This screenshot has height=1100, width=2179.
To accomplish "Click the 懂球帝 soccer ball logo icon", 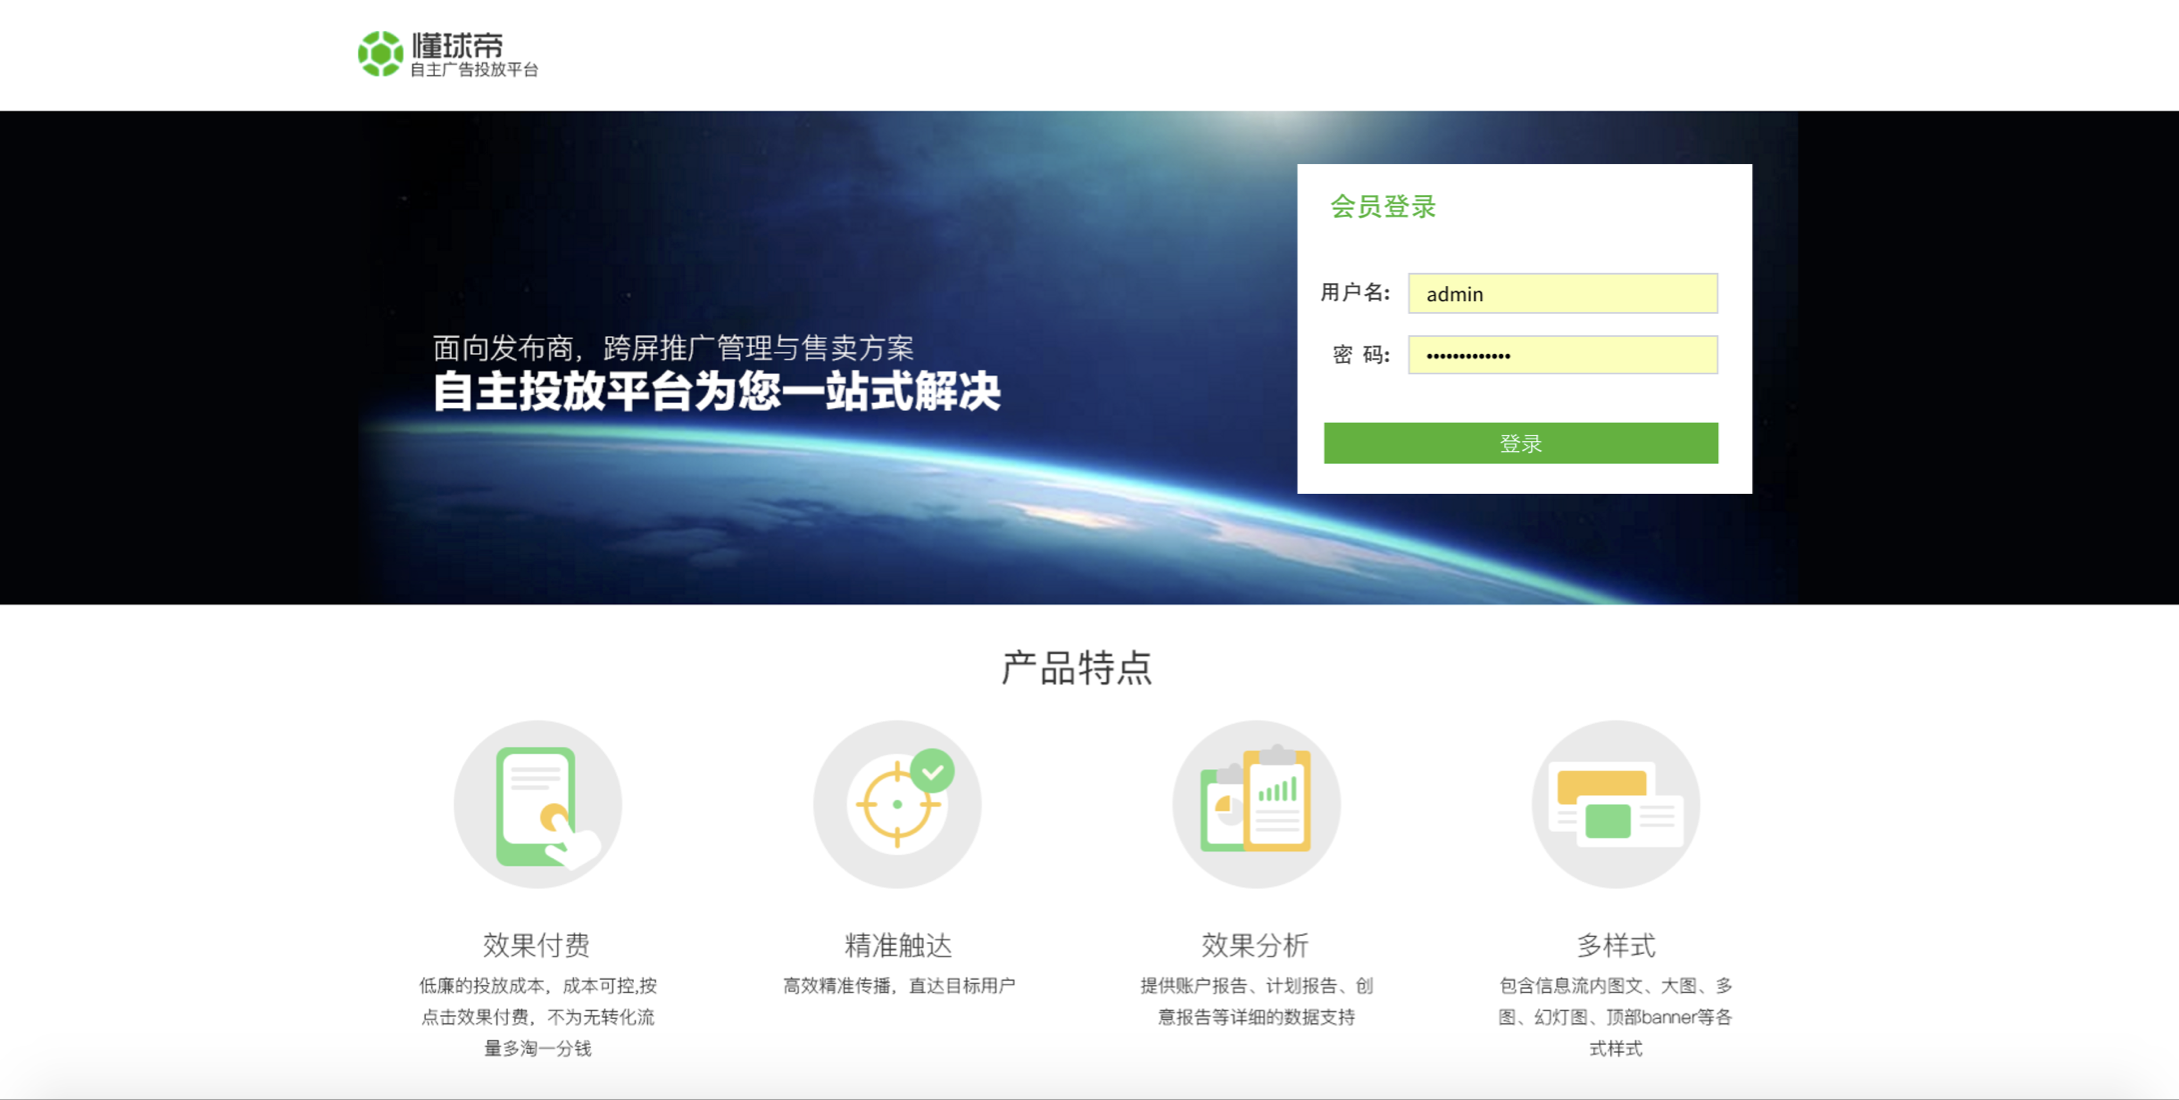I will [x=380, y=54].
